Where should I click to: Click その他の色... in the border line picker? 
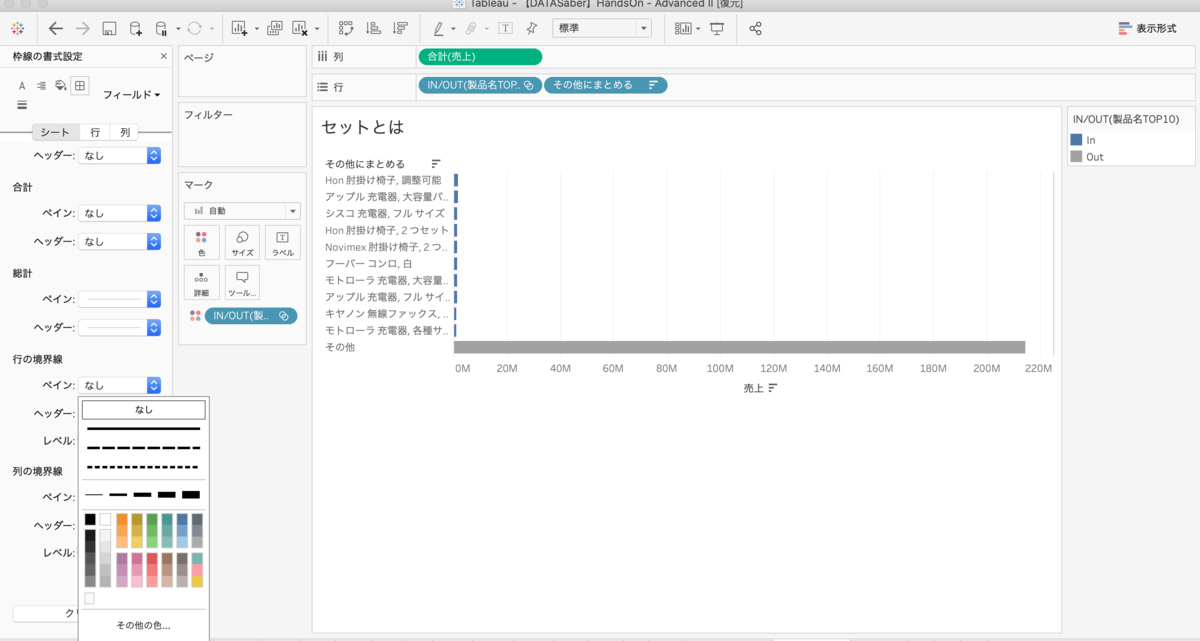[143, 623]
